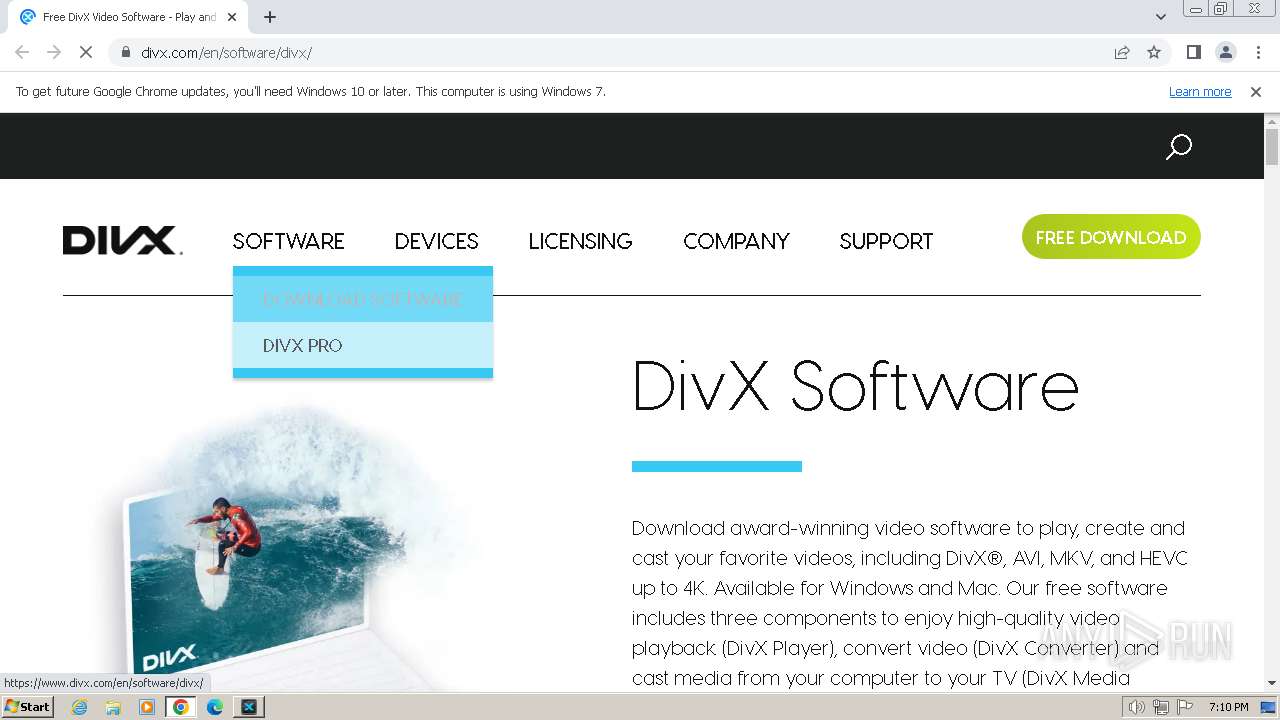Viewport: 1280px width, 720px height.
Task: Choose DIVX PRO in the dropdown
Action: point(363,345)
